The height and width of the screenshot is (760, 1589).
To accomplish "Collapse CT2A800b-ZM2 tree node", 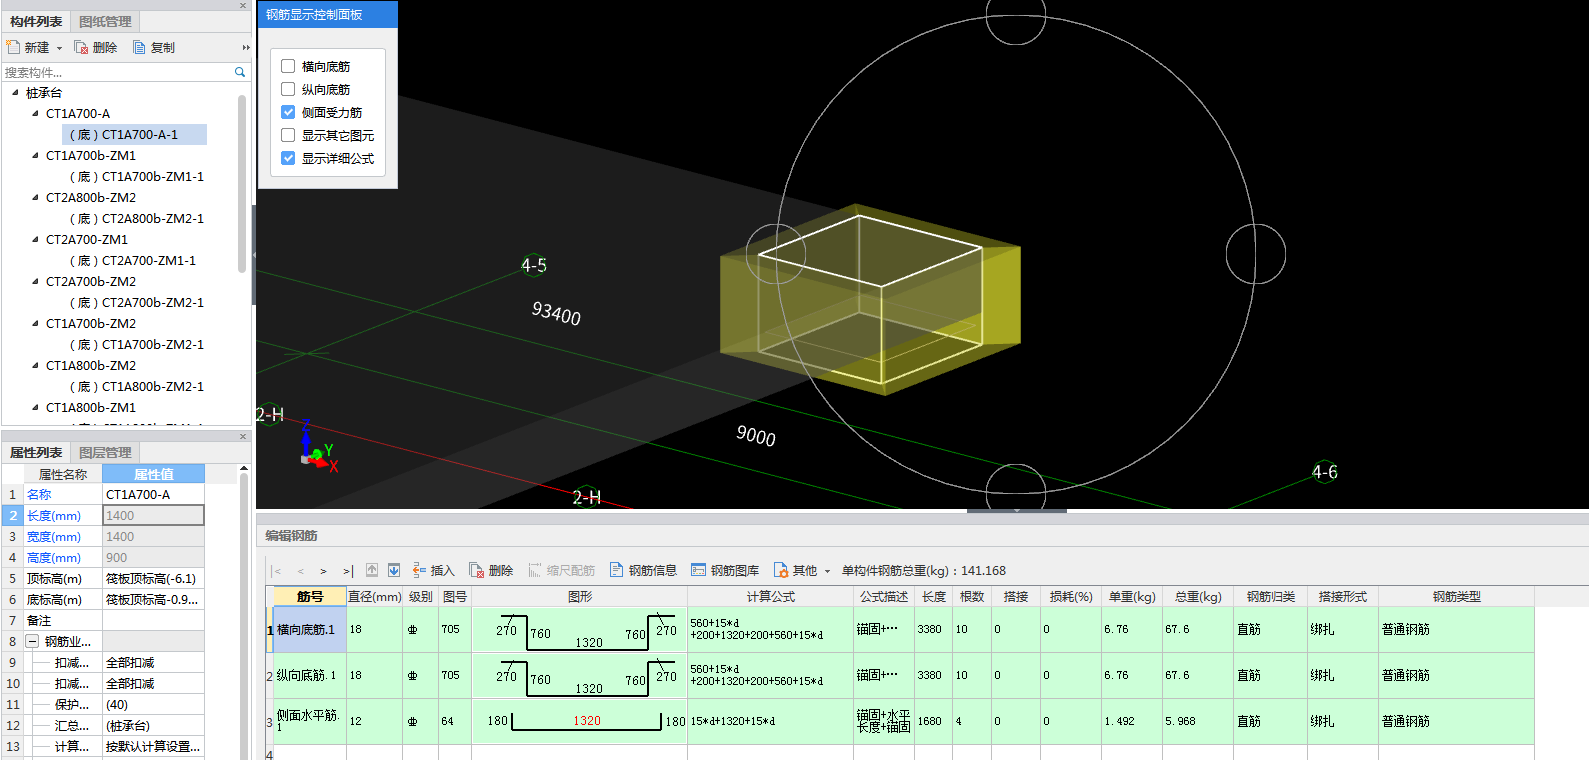I will point(35,197).
